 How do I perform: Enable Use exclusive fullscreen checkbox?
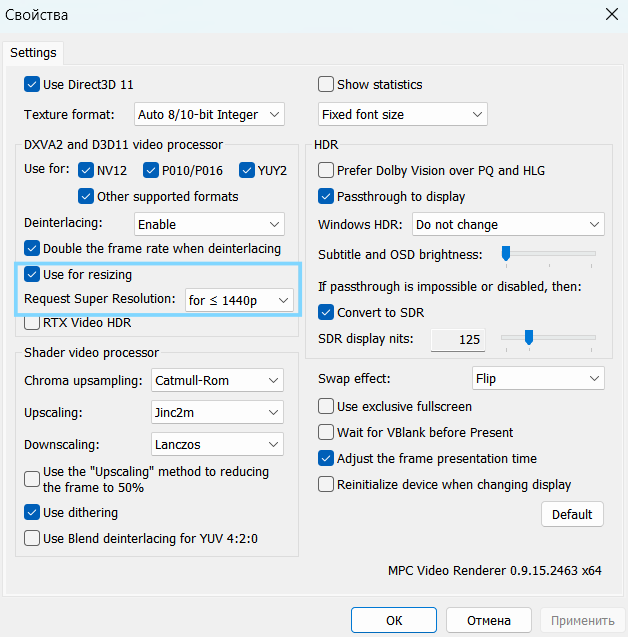pyautogui.click(x=326, y=407)
